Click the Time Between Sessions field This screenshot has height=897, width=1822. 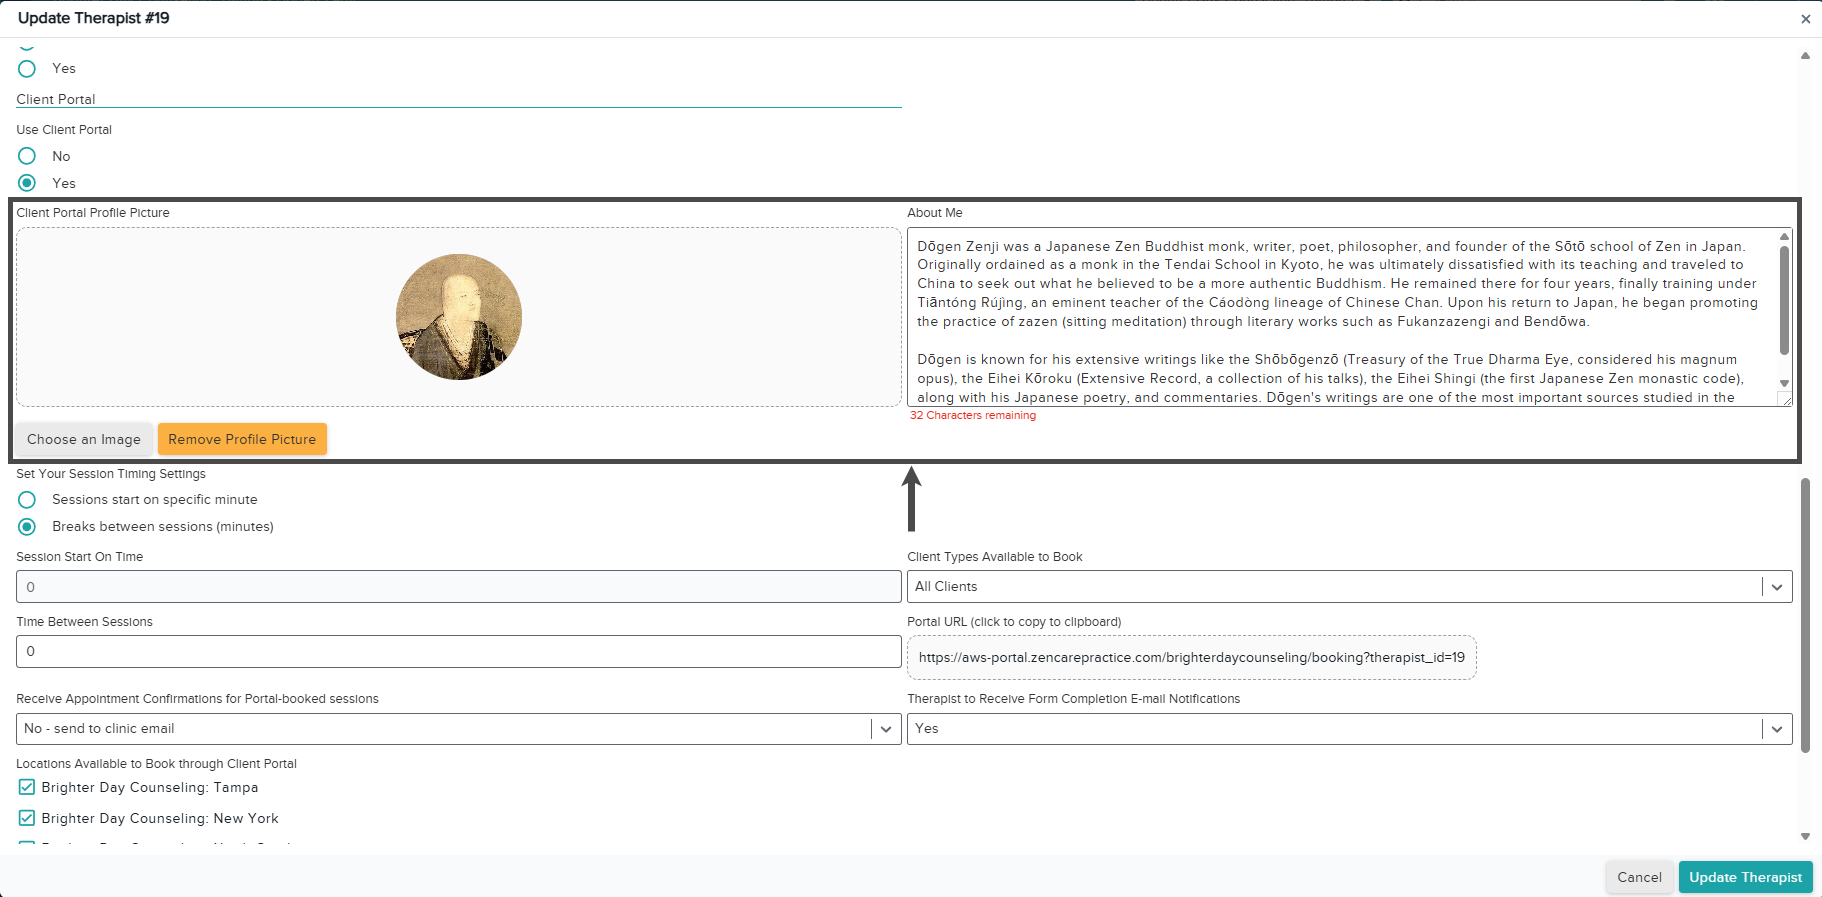point(459,651)
